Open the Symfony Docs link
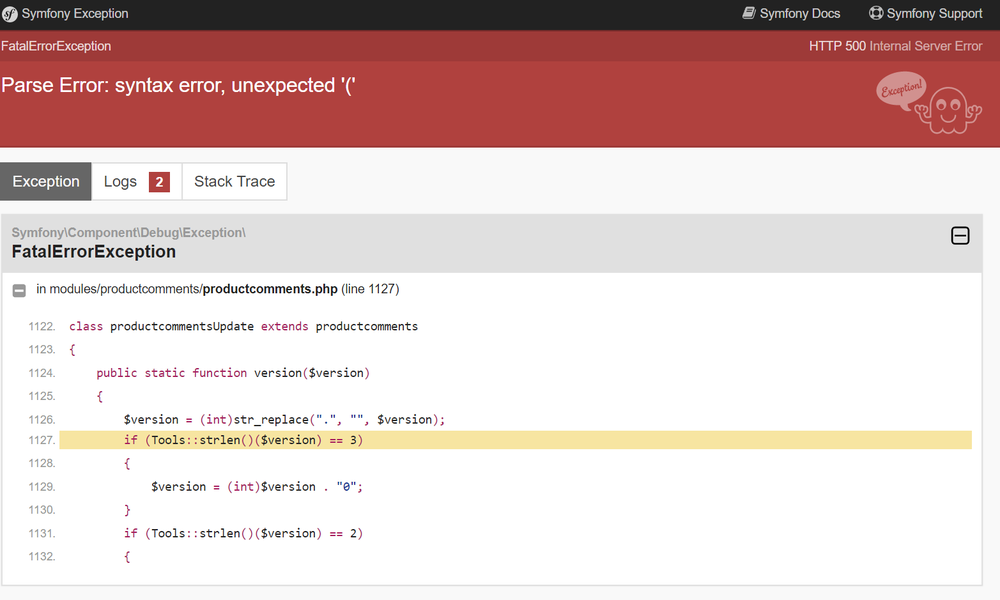The image size is (1000, 600). point(800,14)
